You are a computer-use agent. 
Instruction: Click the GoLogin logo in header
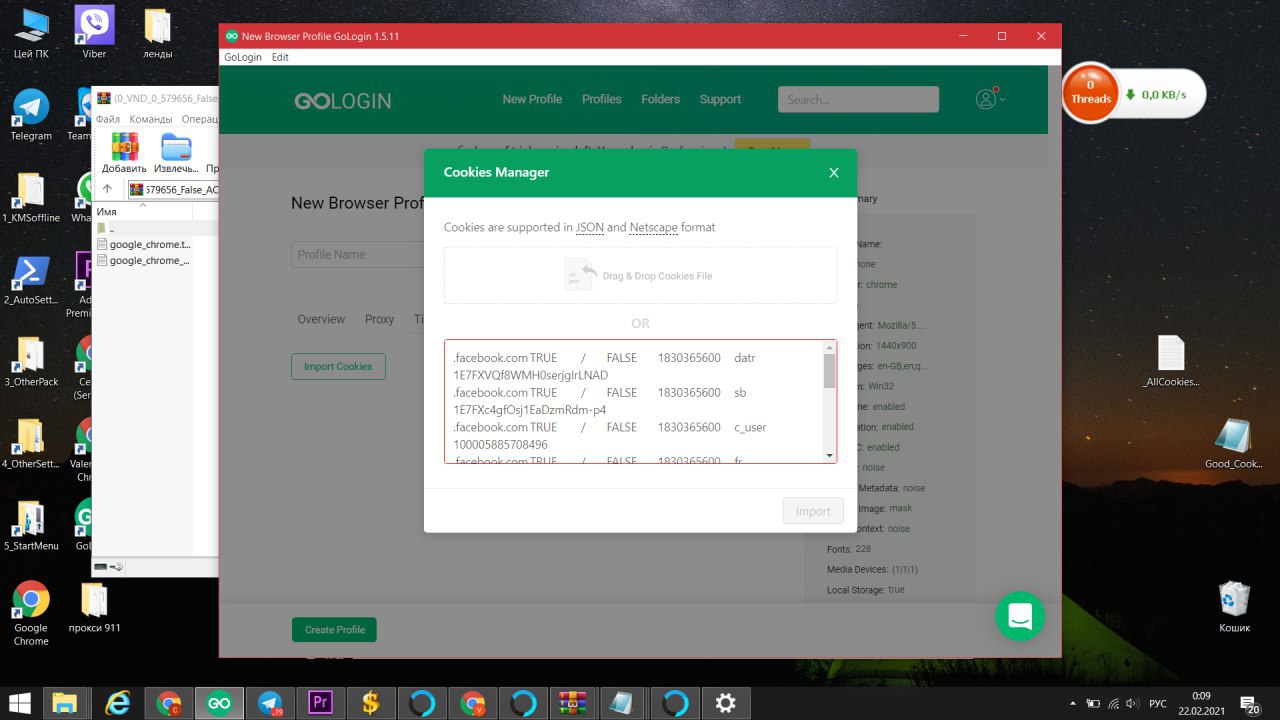(x=342, y=100)
